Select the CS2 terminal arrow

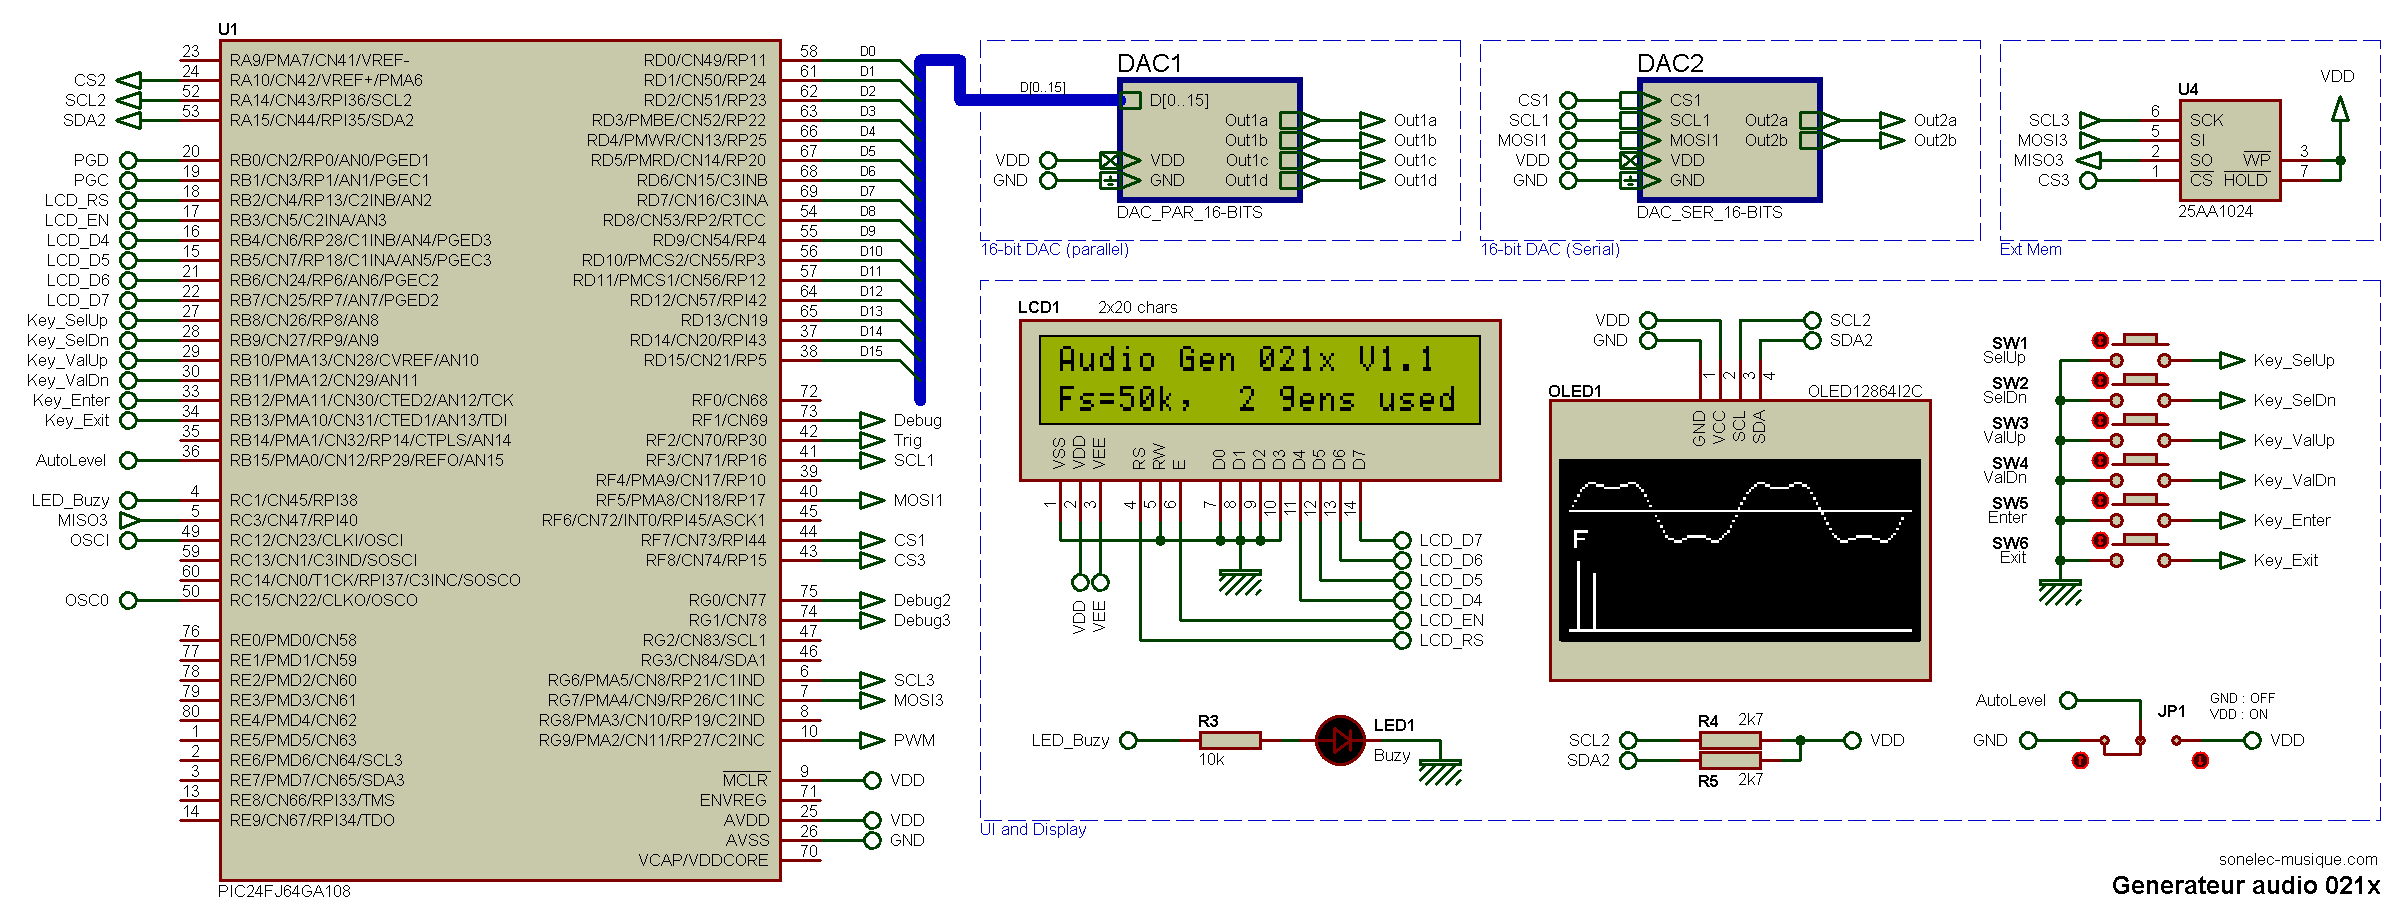coord(129,80)
